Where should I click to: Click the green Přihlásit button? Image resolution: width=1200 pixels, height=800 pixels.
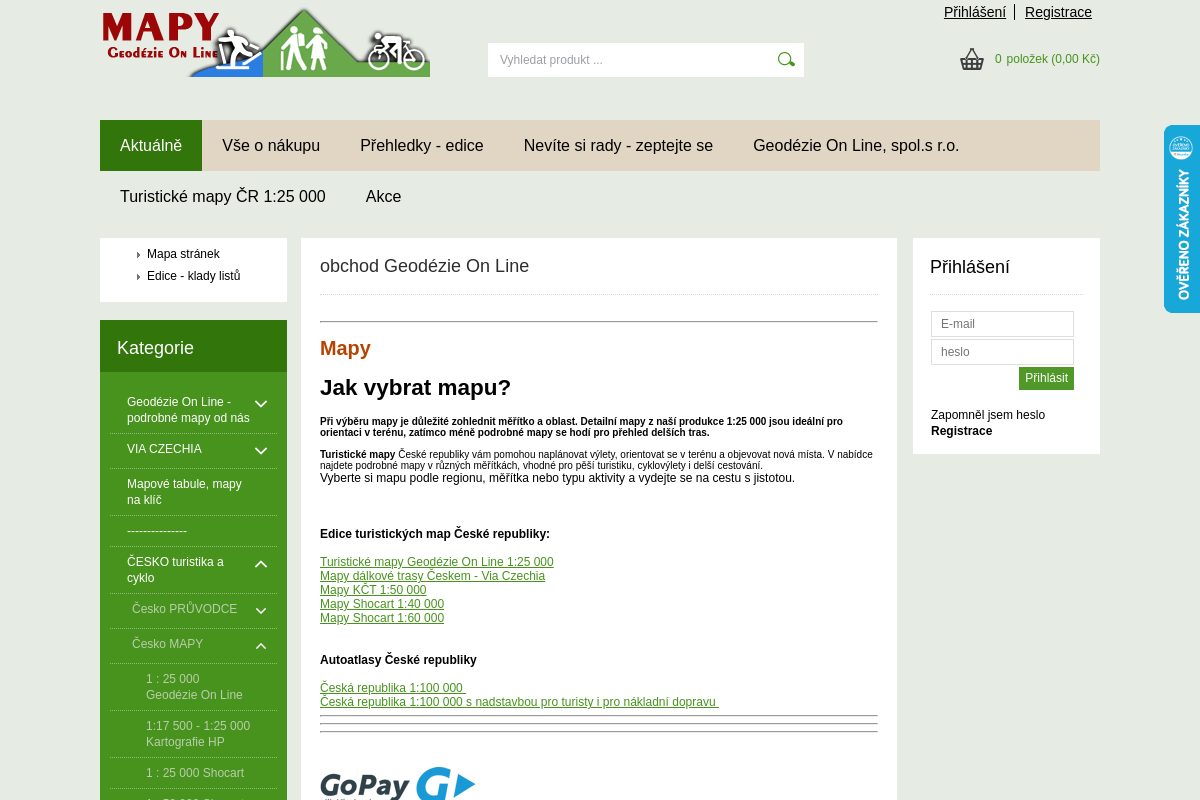point(1046,378)
